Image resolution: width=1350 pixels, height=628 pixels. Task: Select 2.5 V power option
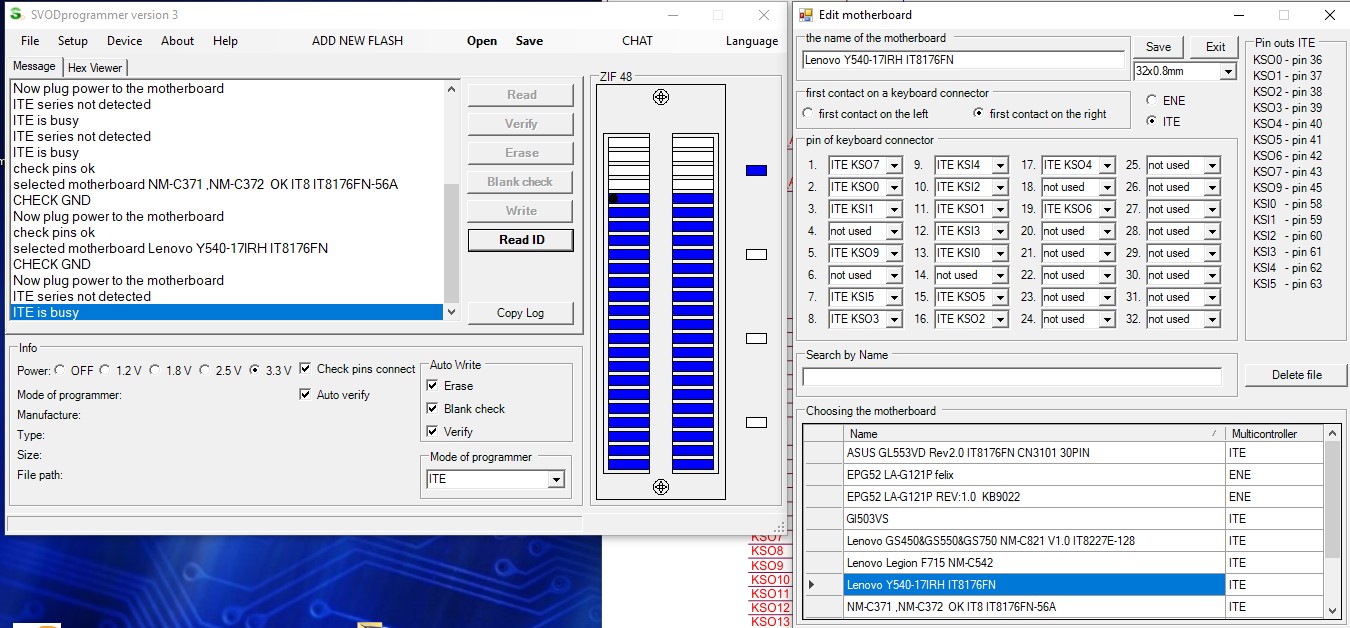pos(205,370)
